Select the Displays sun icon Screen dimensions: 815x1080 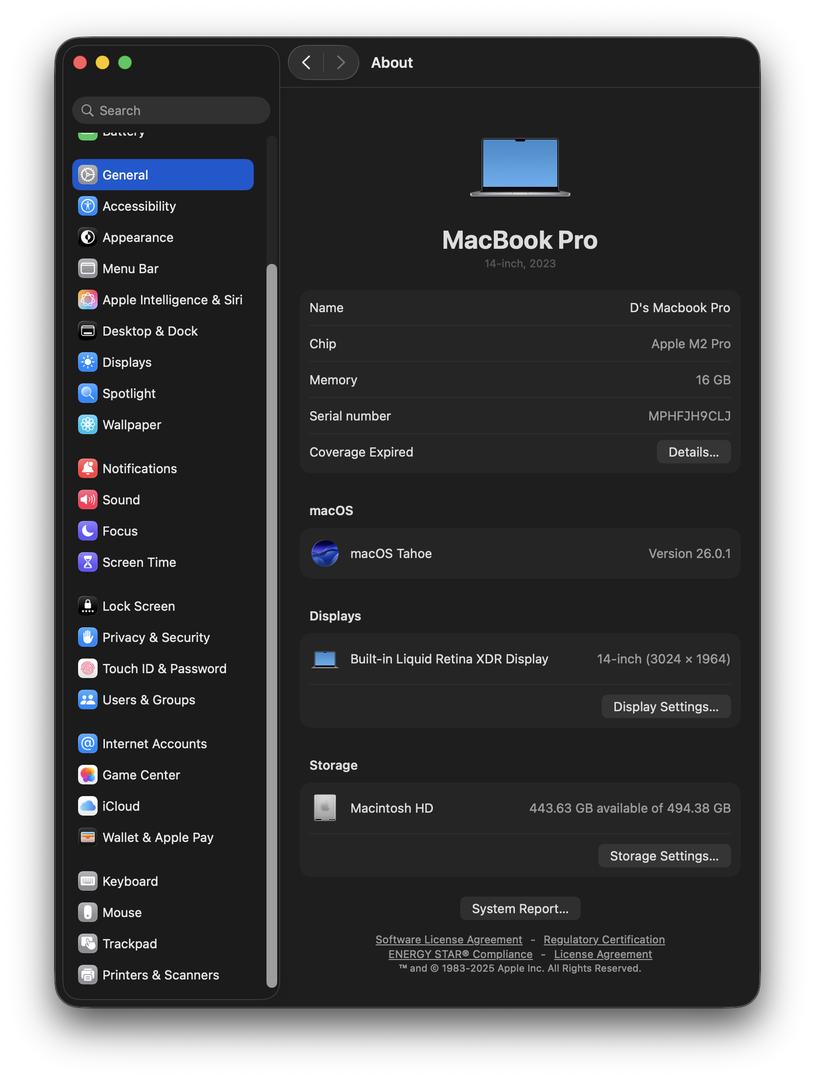pyautogui.click(x=88, y=362)
